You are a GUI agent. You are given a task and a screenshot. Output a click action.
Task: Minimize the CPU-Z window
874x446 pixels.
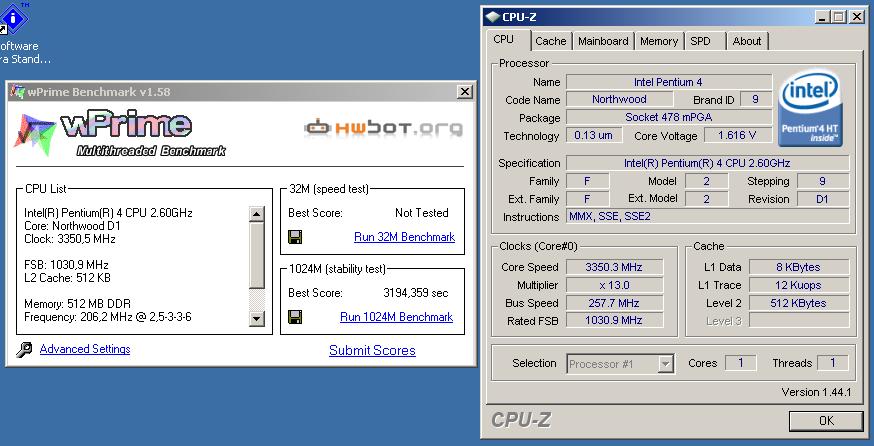tap(822, 17)
